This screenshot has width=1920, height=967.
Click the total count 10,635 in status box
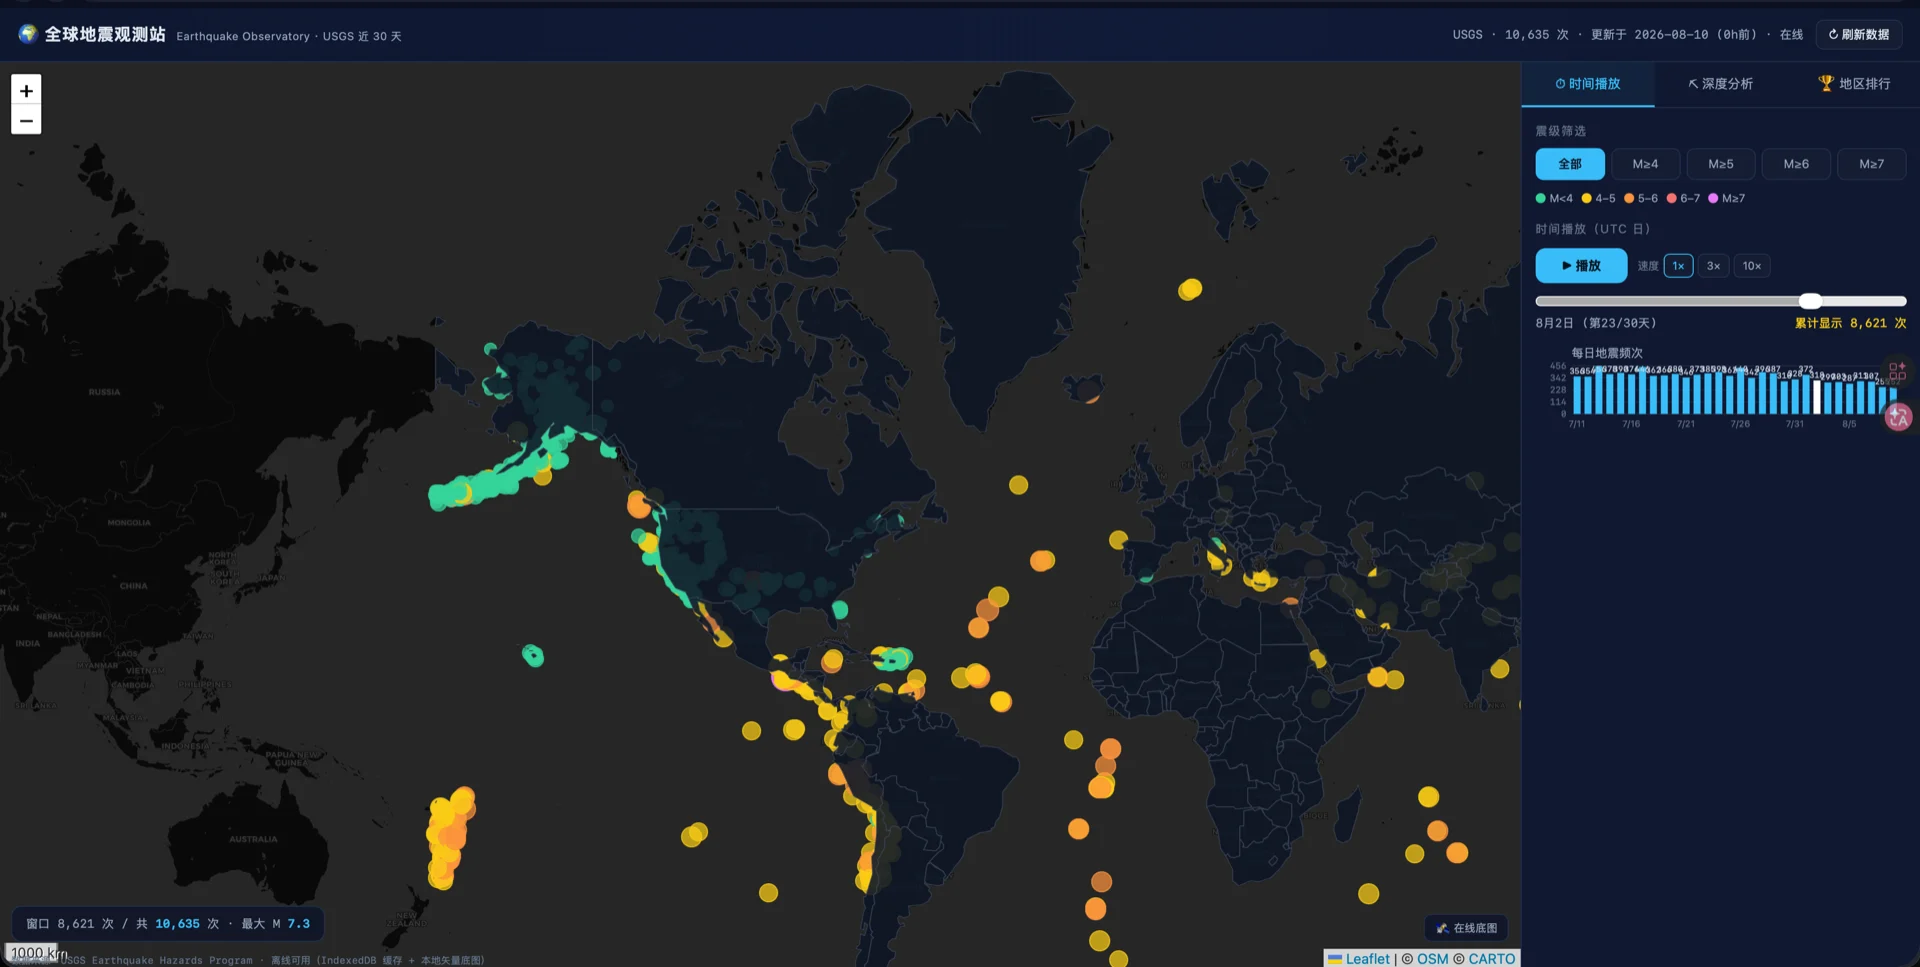(177, 924)
